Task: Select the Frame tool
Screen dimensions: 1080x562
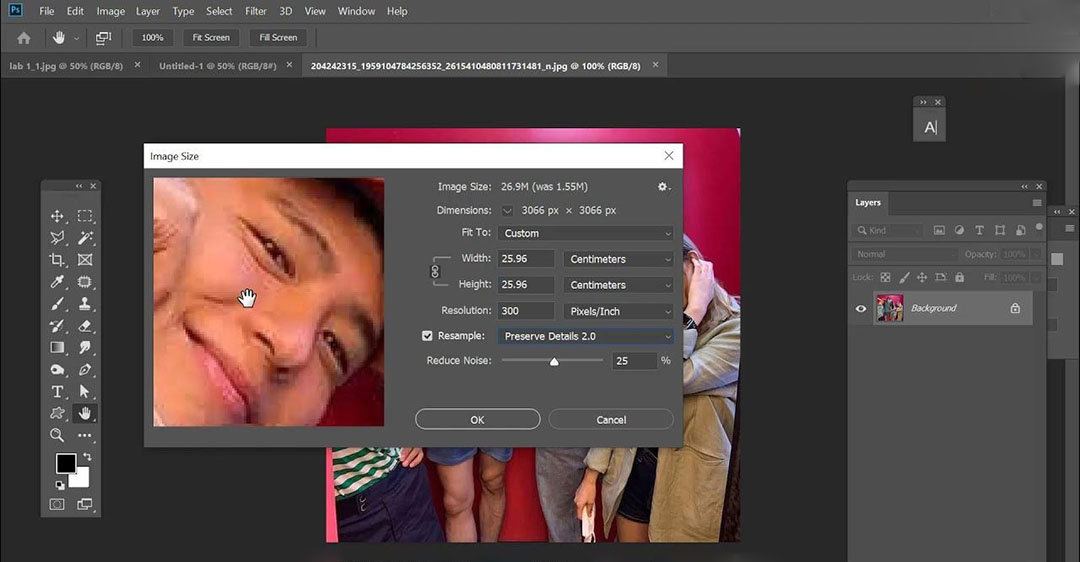Action: pos(85,260)
